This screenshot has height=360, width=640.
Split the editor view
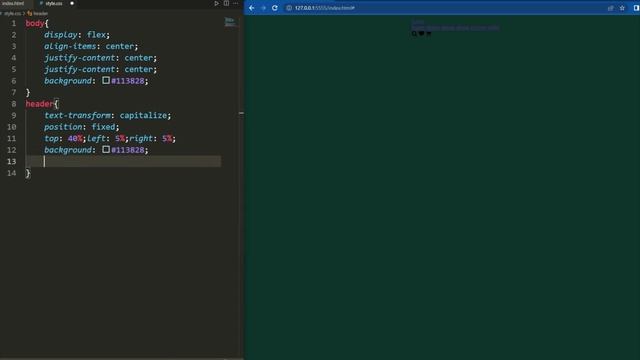pos(226,3)
